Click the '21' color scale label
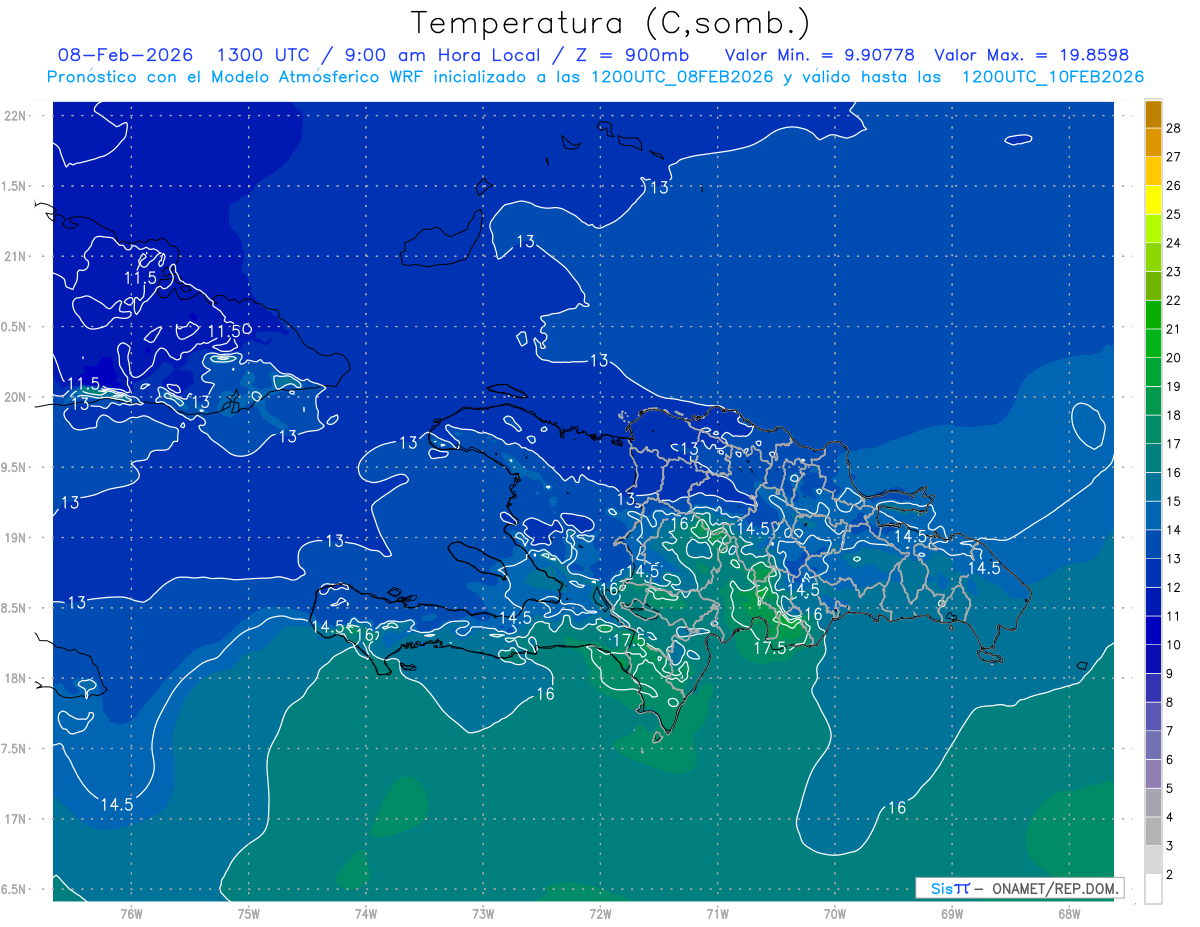The image size is (1200, 927). 1174,329
